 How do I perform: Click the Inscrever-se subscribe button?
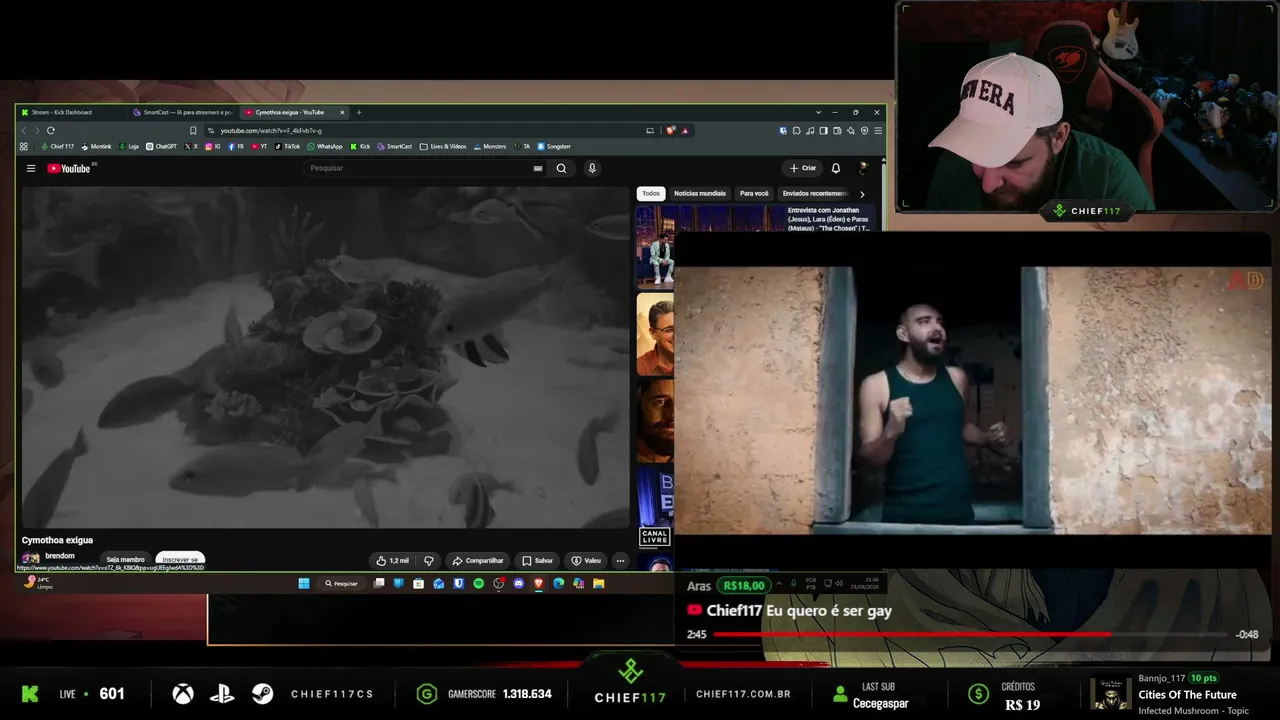[x=180, y=560]
